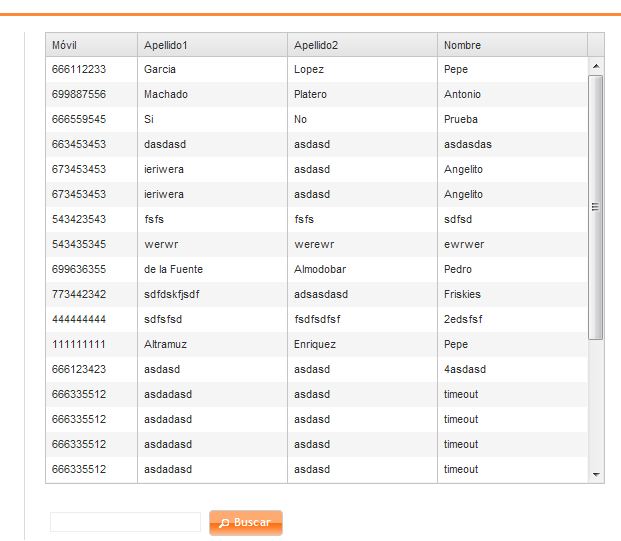Click the vertical scrollbar thumb
The height and width of the screenshot is (541, 621).
coord(596,207)
